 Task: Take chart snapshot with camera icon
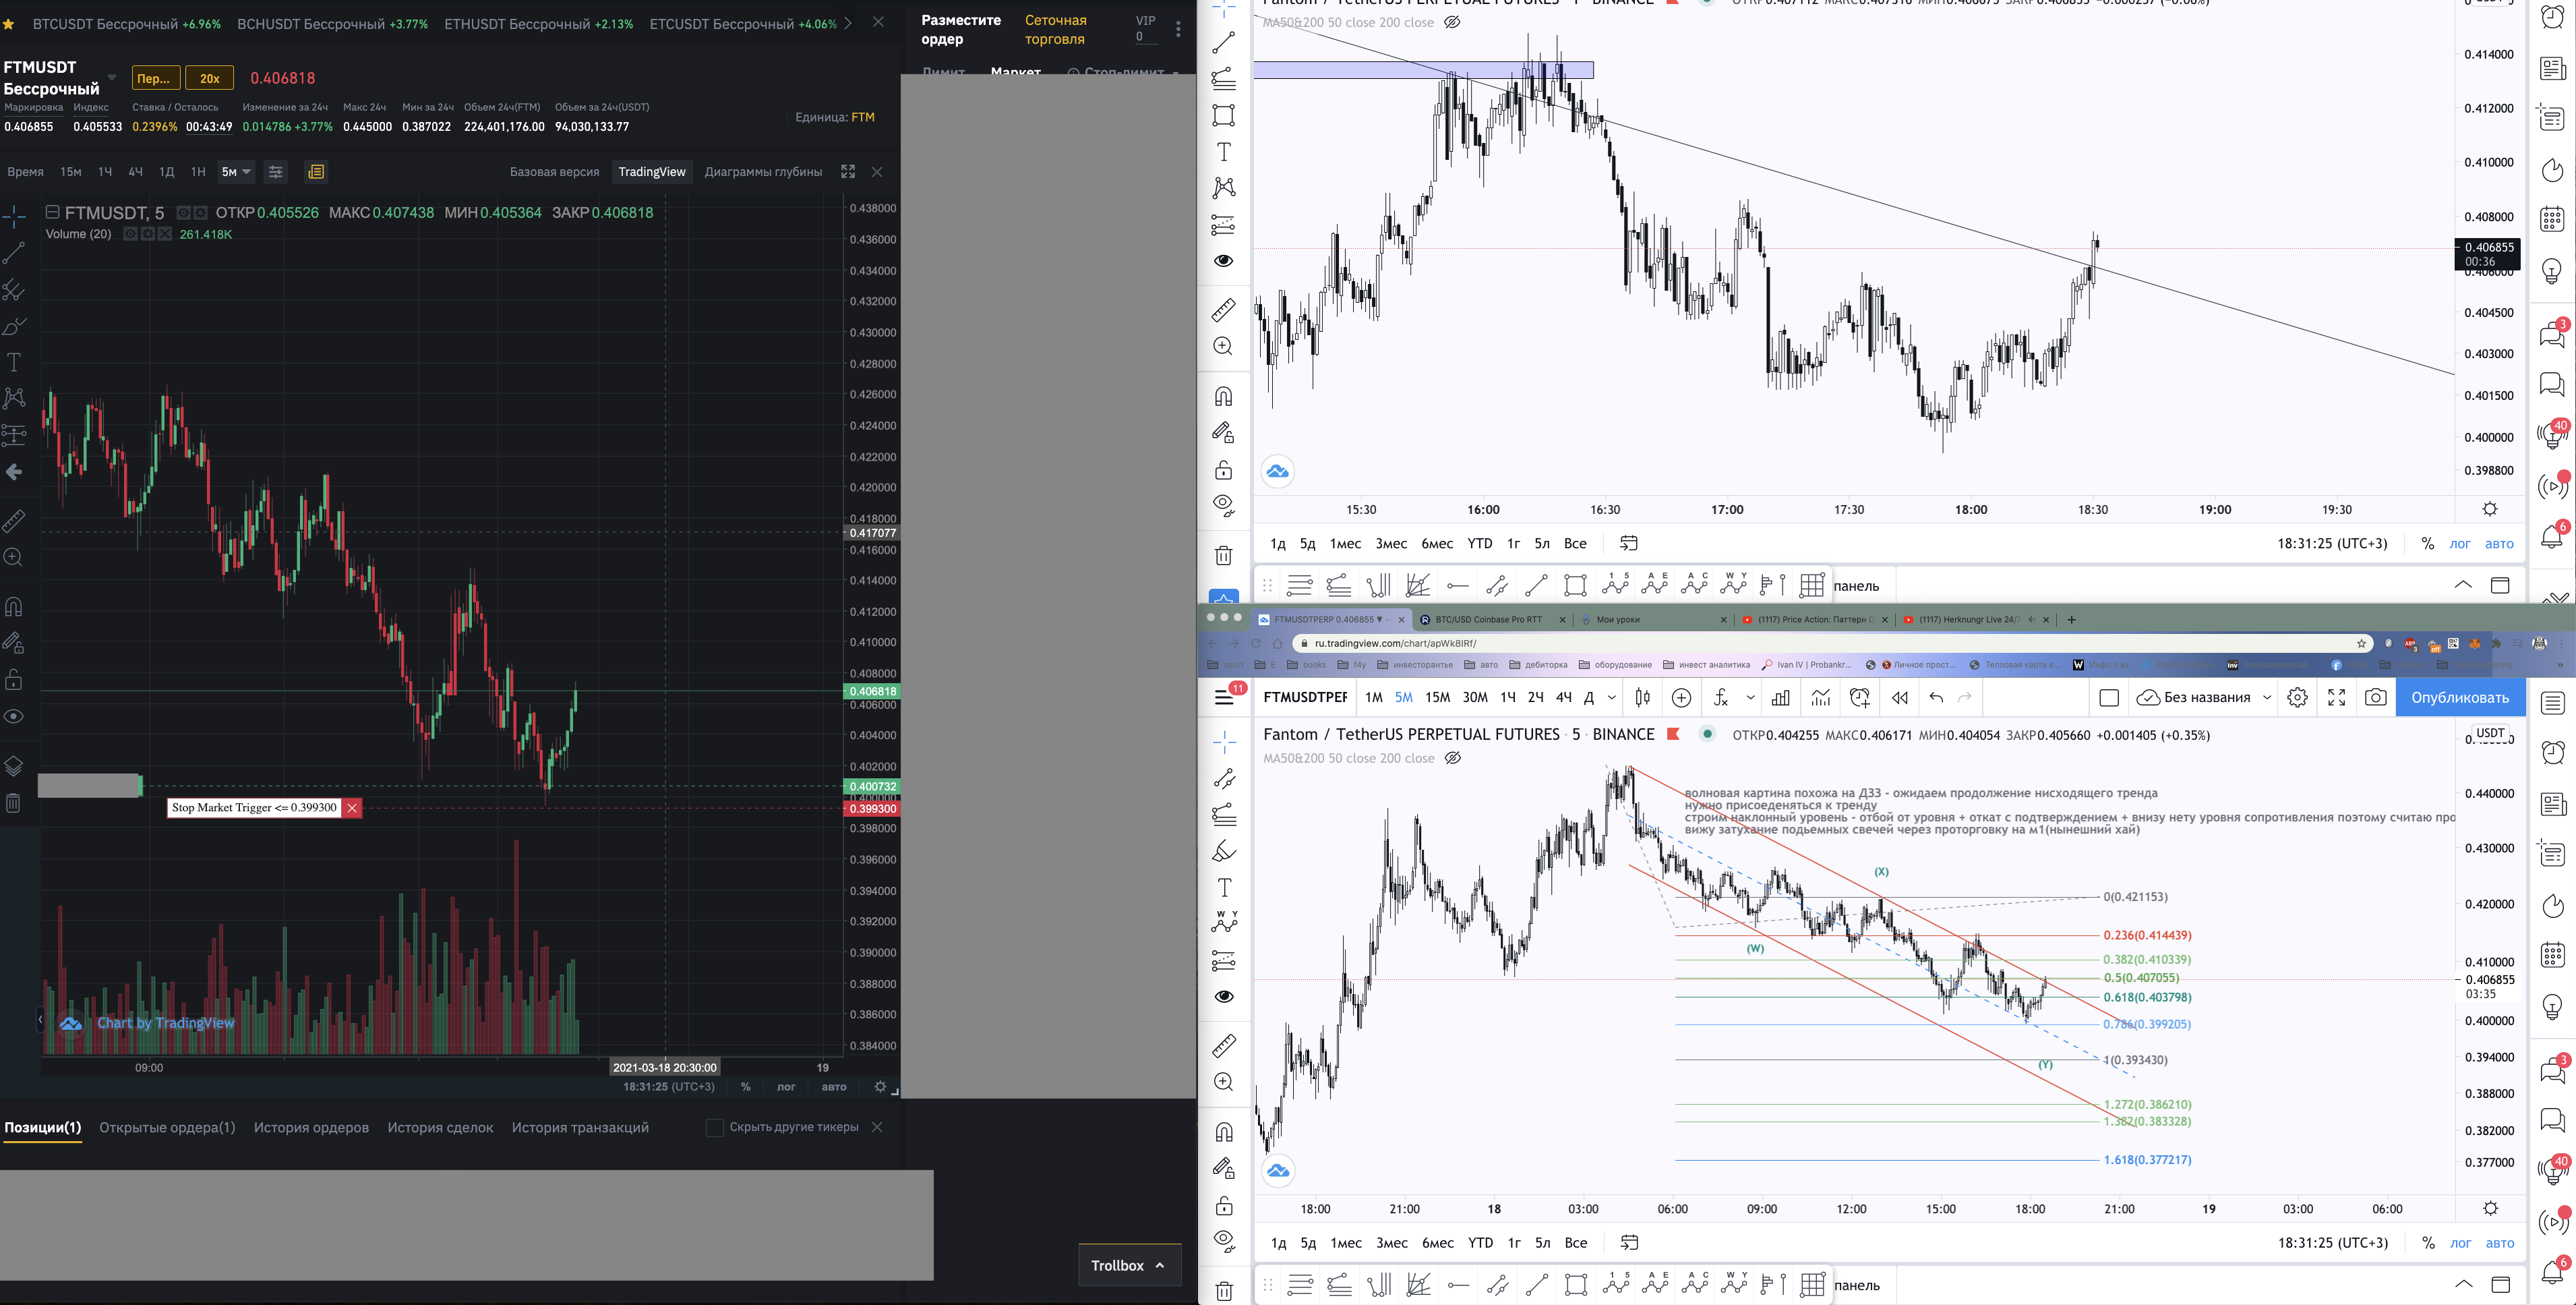point(2376,698)
